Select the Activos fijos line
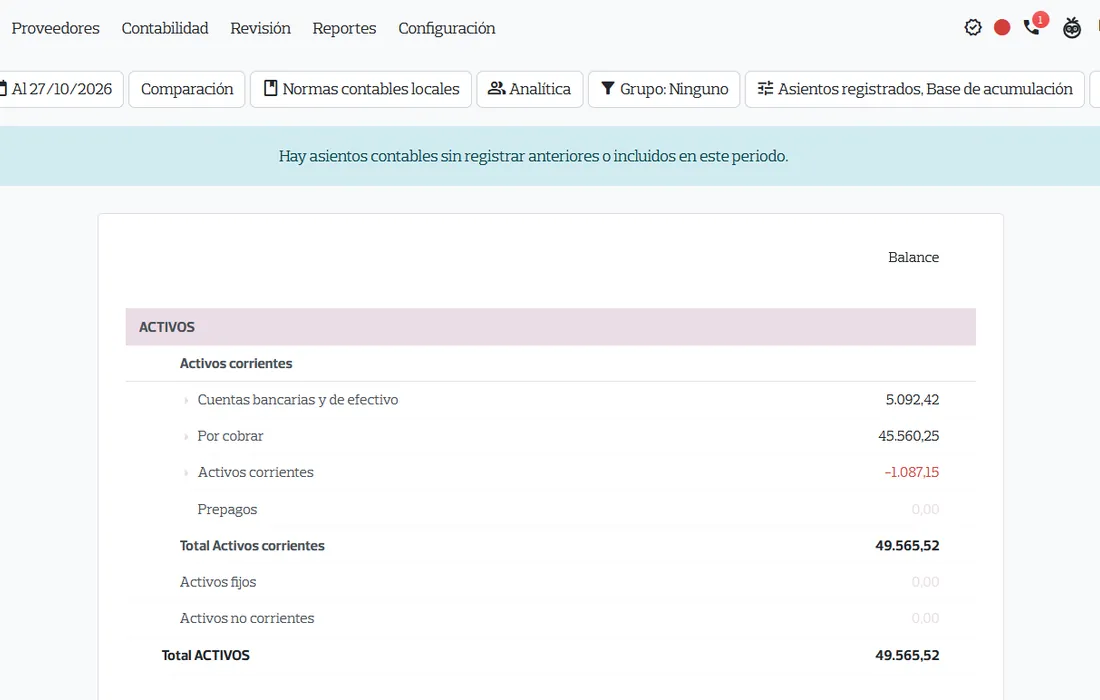The height and width of the screenshot is (700, 1100). click(x=217, y=582)
